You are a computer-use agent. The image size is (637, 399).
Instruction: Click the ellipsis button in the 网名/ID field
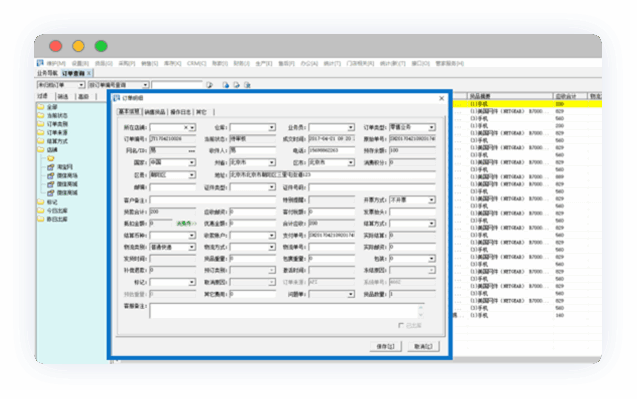(191, 151)
